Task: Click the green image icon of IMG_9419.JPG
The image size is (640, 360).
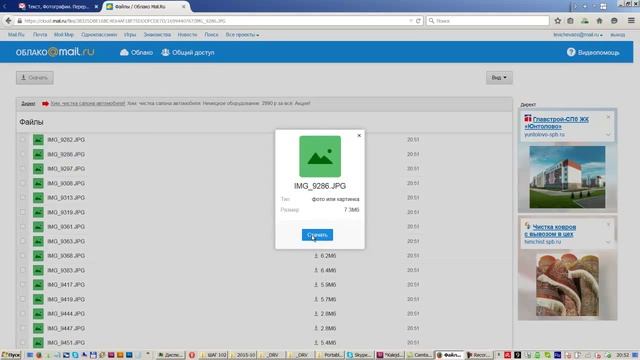Action: pos(38,299)
